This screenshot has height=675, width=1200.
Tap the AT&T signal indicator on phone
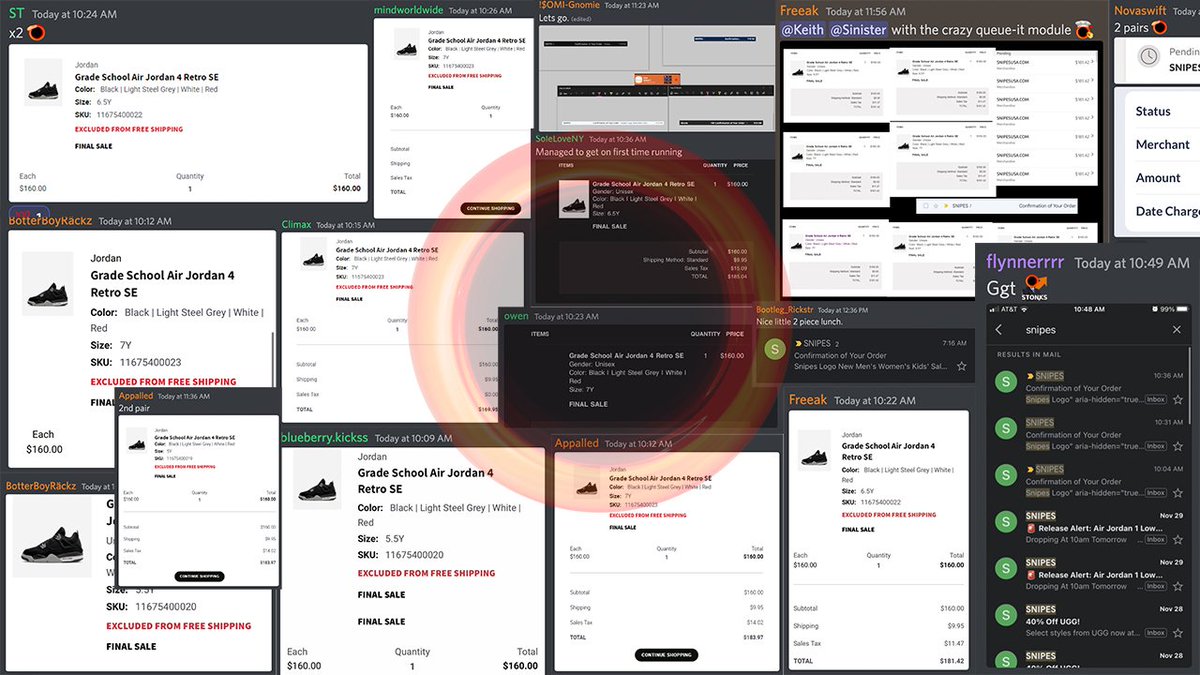pos(1008,310)
